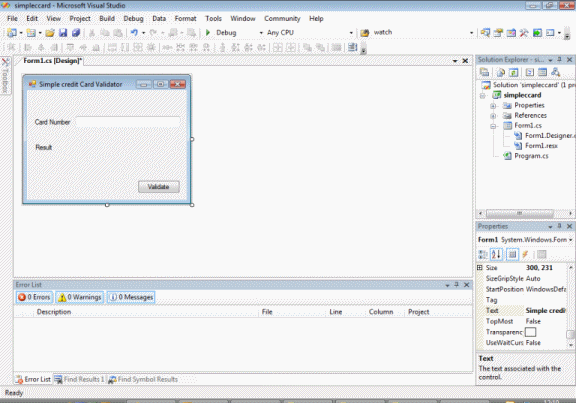Open the Properties Window toolbar icon

tap(498, 33)
